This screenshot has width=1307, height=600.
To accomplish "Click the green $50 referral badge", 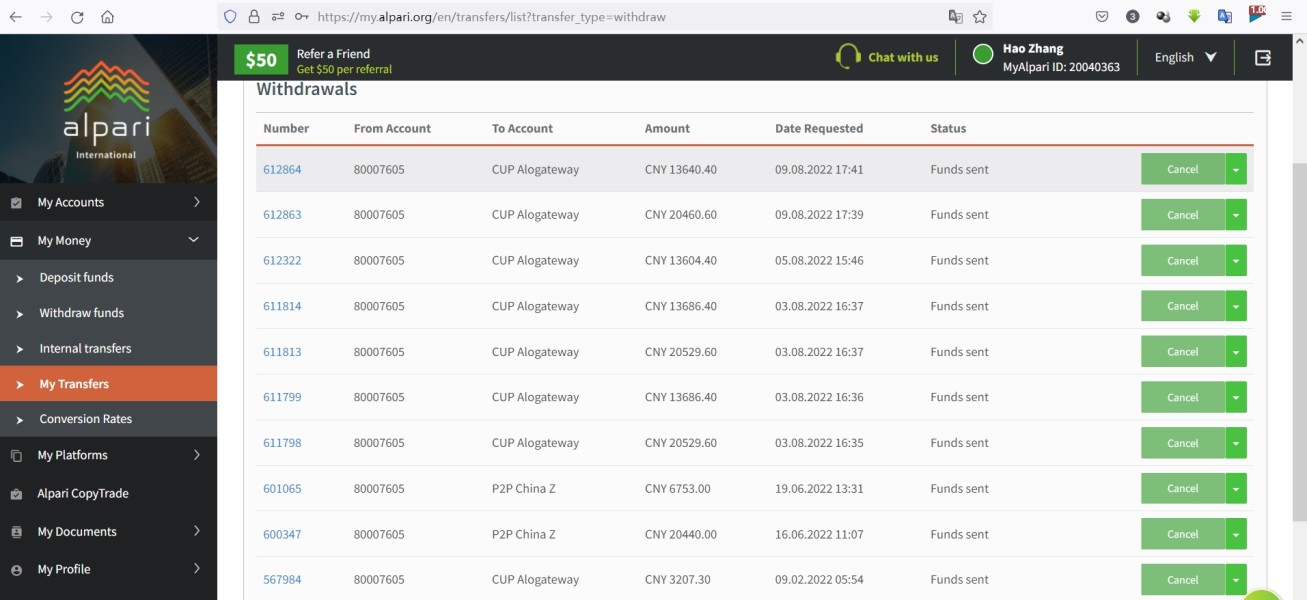I will [260, 60].
